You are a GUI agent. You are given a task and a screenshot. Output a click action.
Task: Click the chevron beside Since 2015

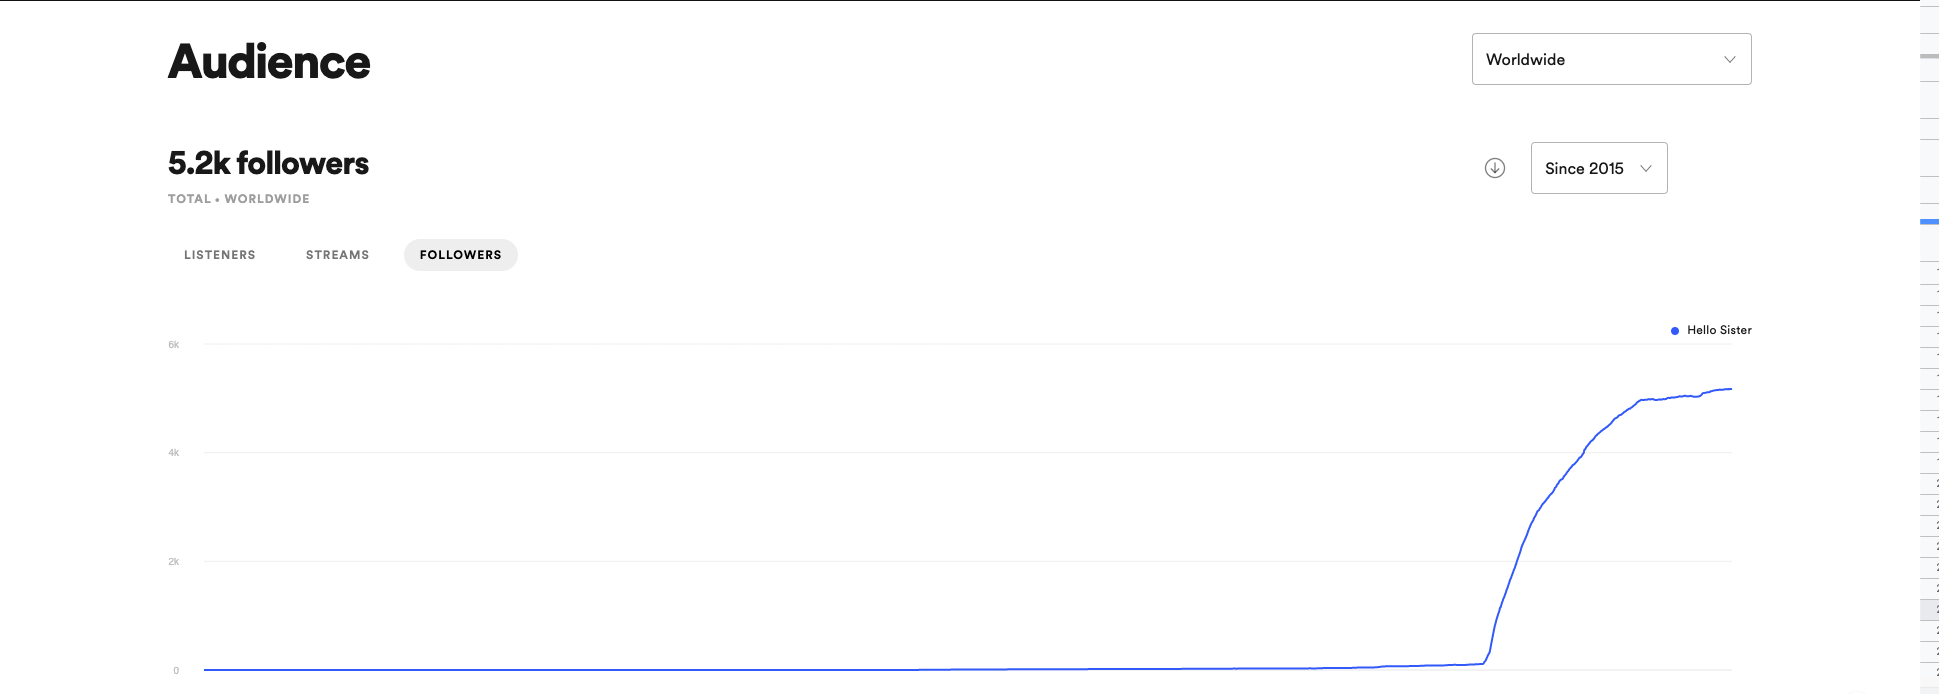click(1646, 168)
